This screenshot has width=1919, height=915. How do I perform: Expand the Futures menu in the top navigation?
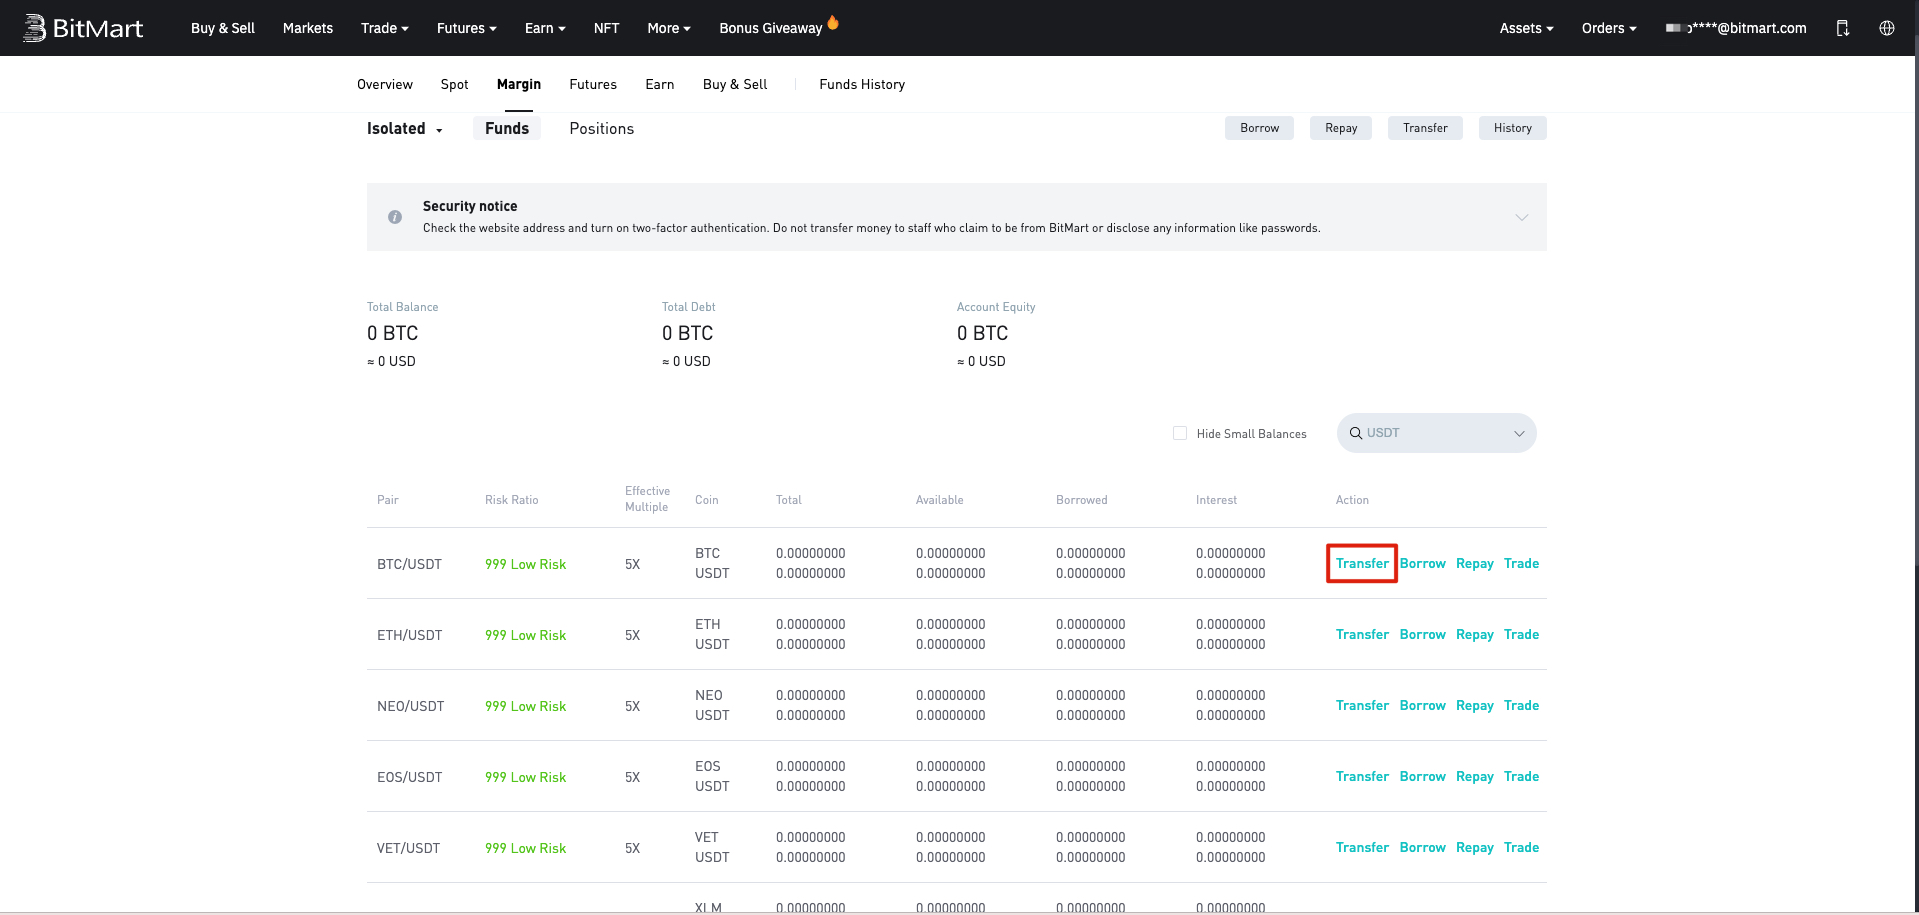tap(467, 28)
